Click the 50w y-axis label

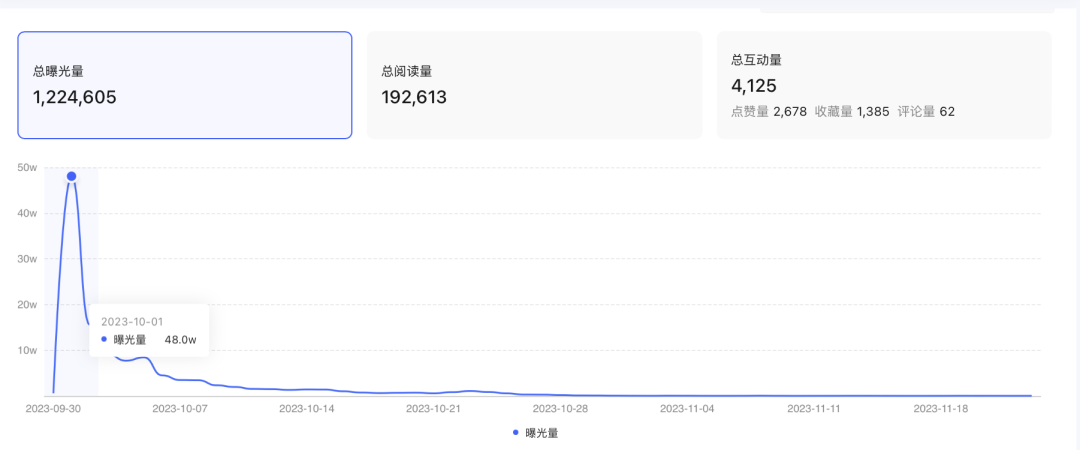tap(27, 168)
